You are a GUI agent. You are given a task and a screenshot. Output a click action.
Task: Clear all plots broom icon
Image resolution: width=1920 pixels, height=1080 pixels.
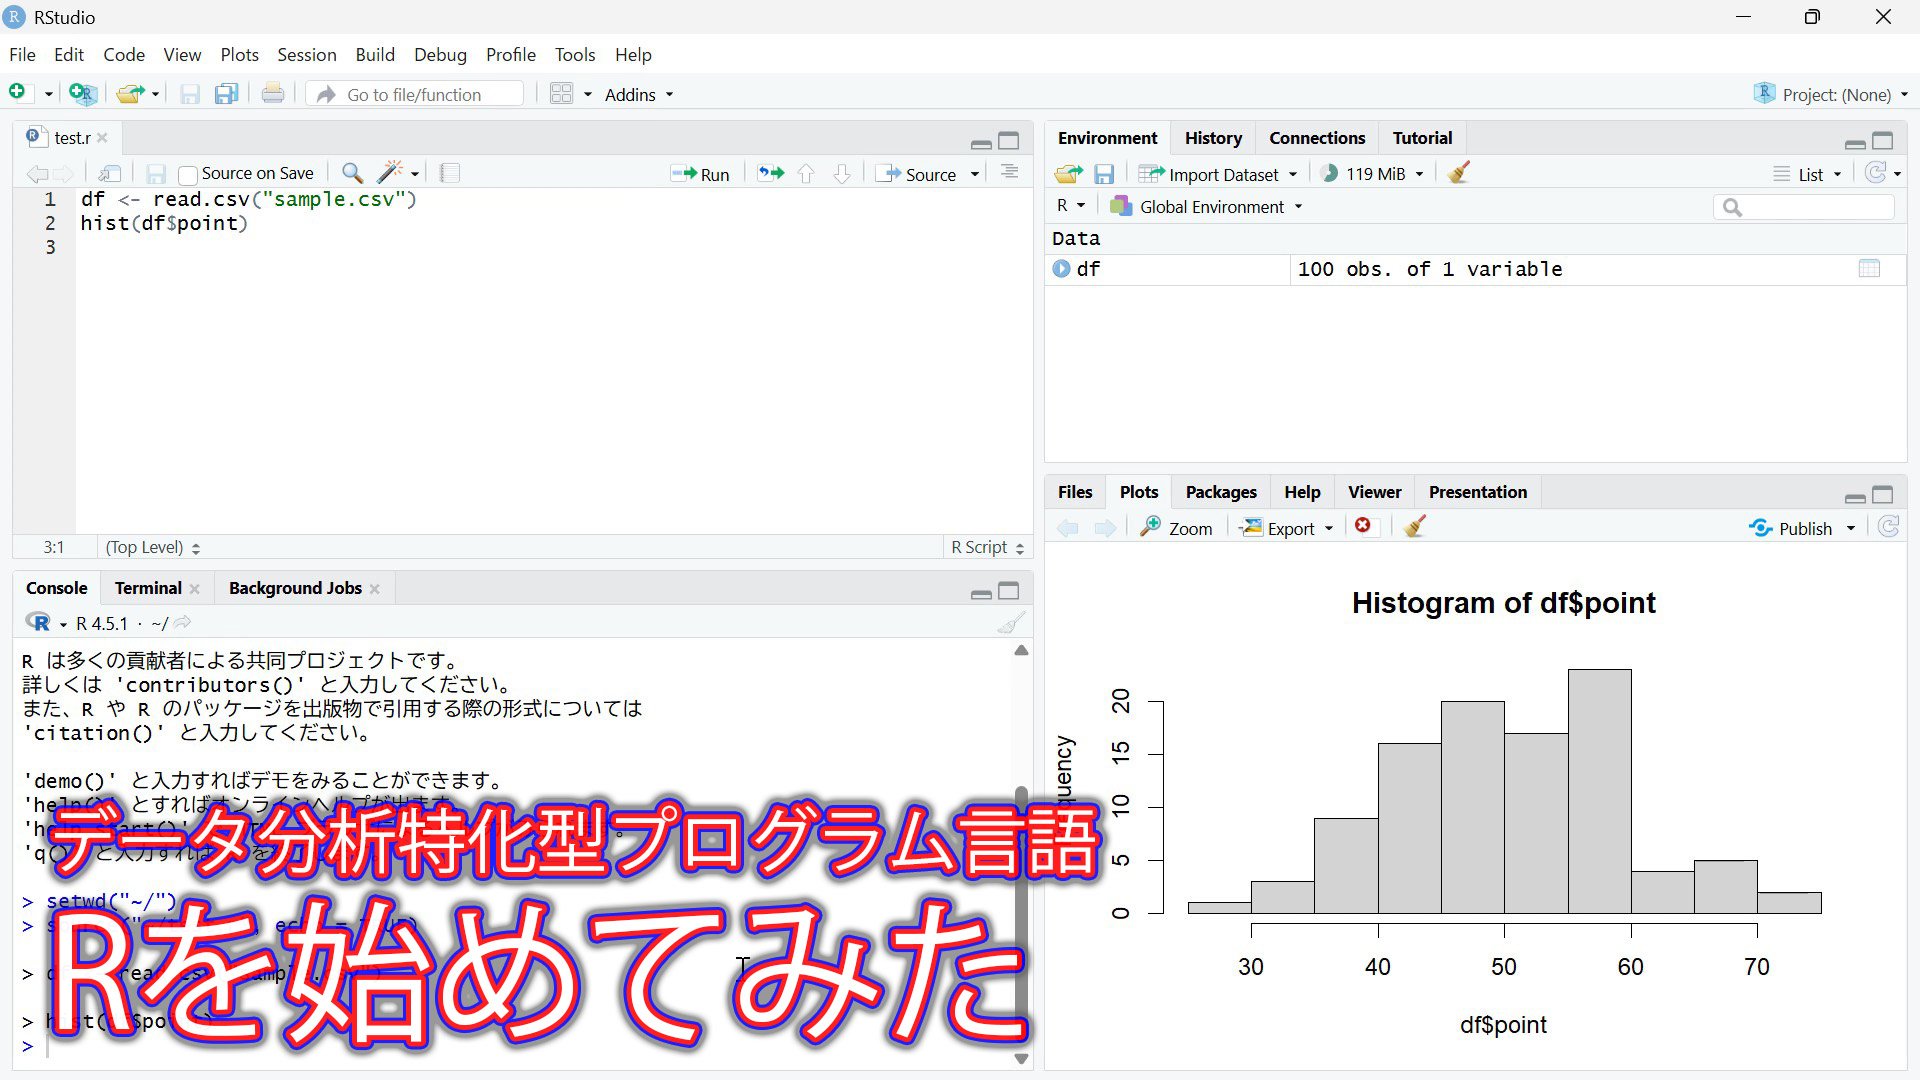point(1414,527)
